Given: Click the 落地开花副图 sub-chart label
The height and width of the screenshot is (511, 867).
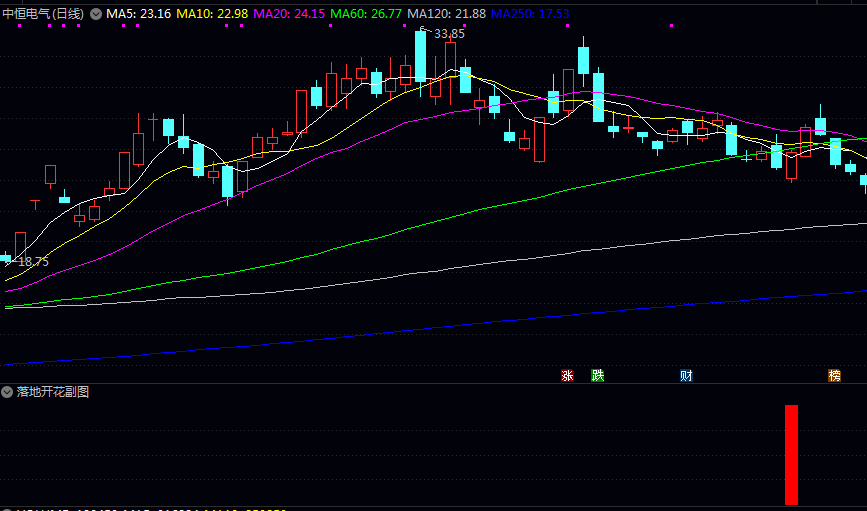Looking at the screenshot, I should pos(53,392).
